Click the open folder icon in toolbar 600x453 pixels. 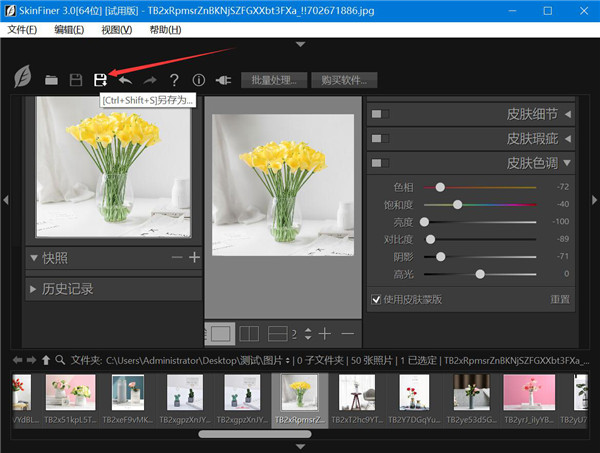(x=51, y=80)
